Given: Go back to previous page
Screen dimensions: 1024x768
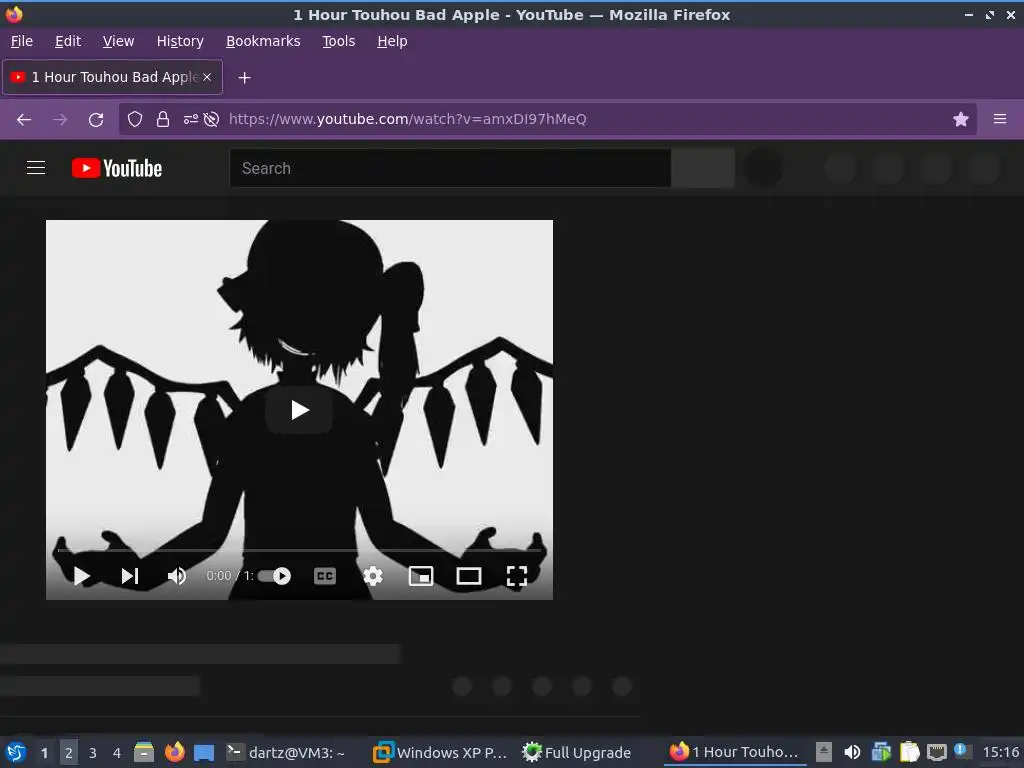Looking at the screenshot, I should (24, 119).
